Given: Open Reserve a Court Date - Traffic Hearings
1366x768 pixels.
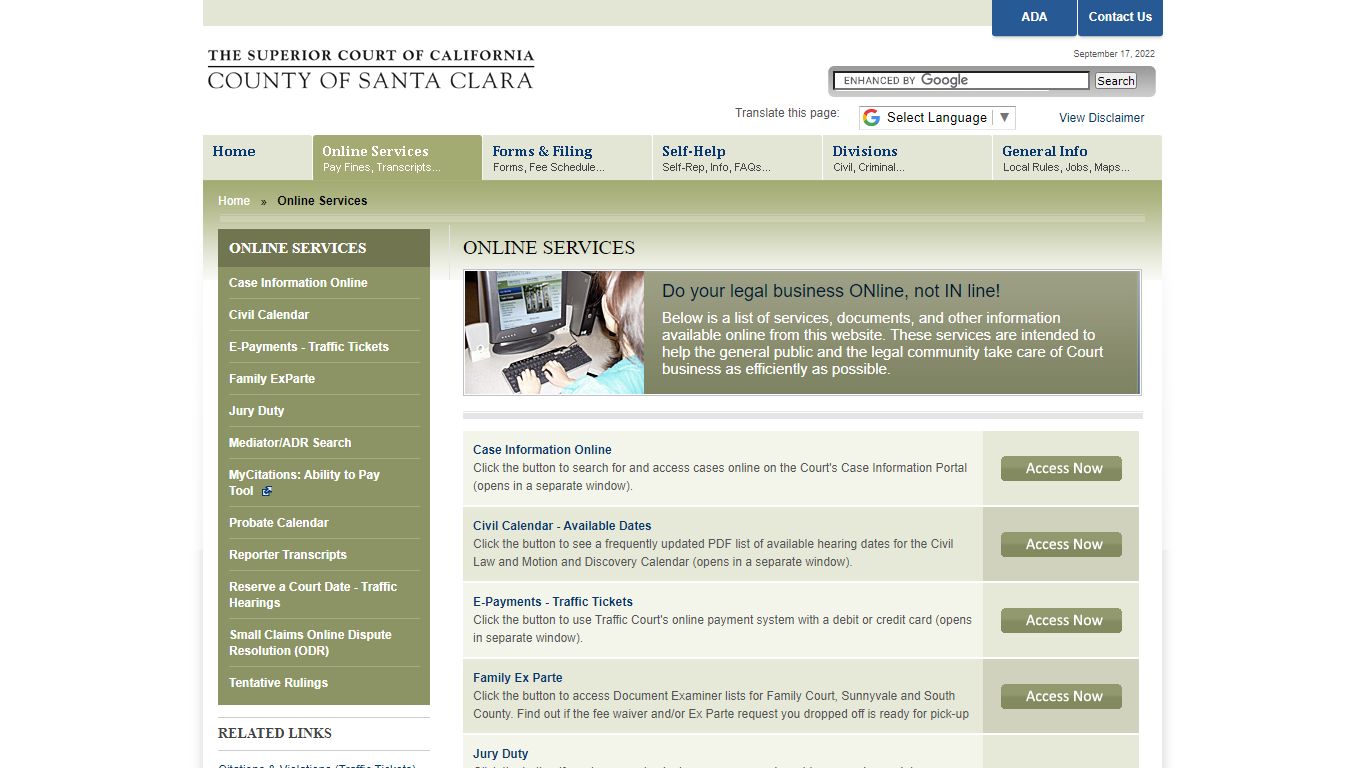Looking at the screenshot, I should [x=313, y=595].
